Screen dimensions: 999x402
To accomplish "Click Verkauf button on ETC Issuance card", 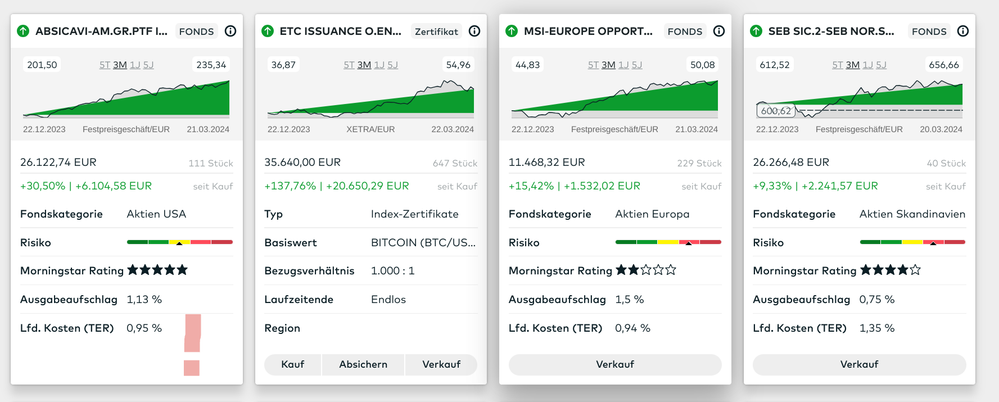I will click(x=441, y=365).
